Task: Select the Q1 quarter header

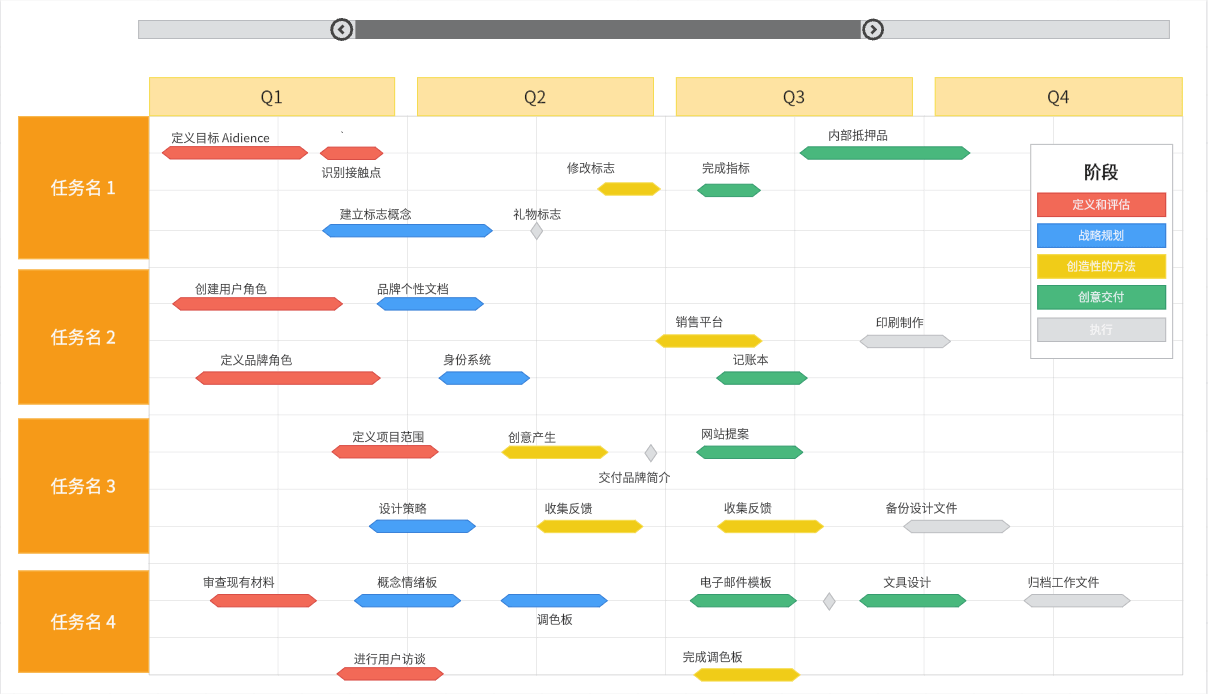Action: pos(272,96)
